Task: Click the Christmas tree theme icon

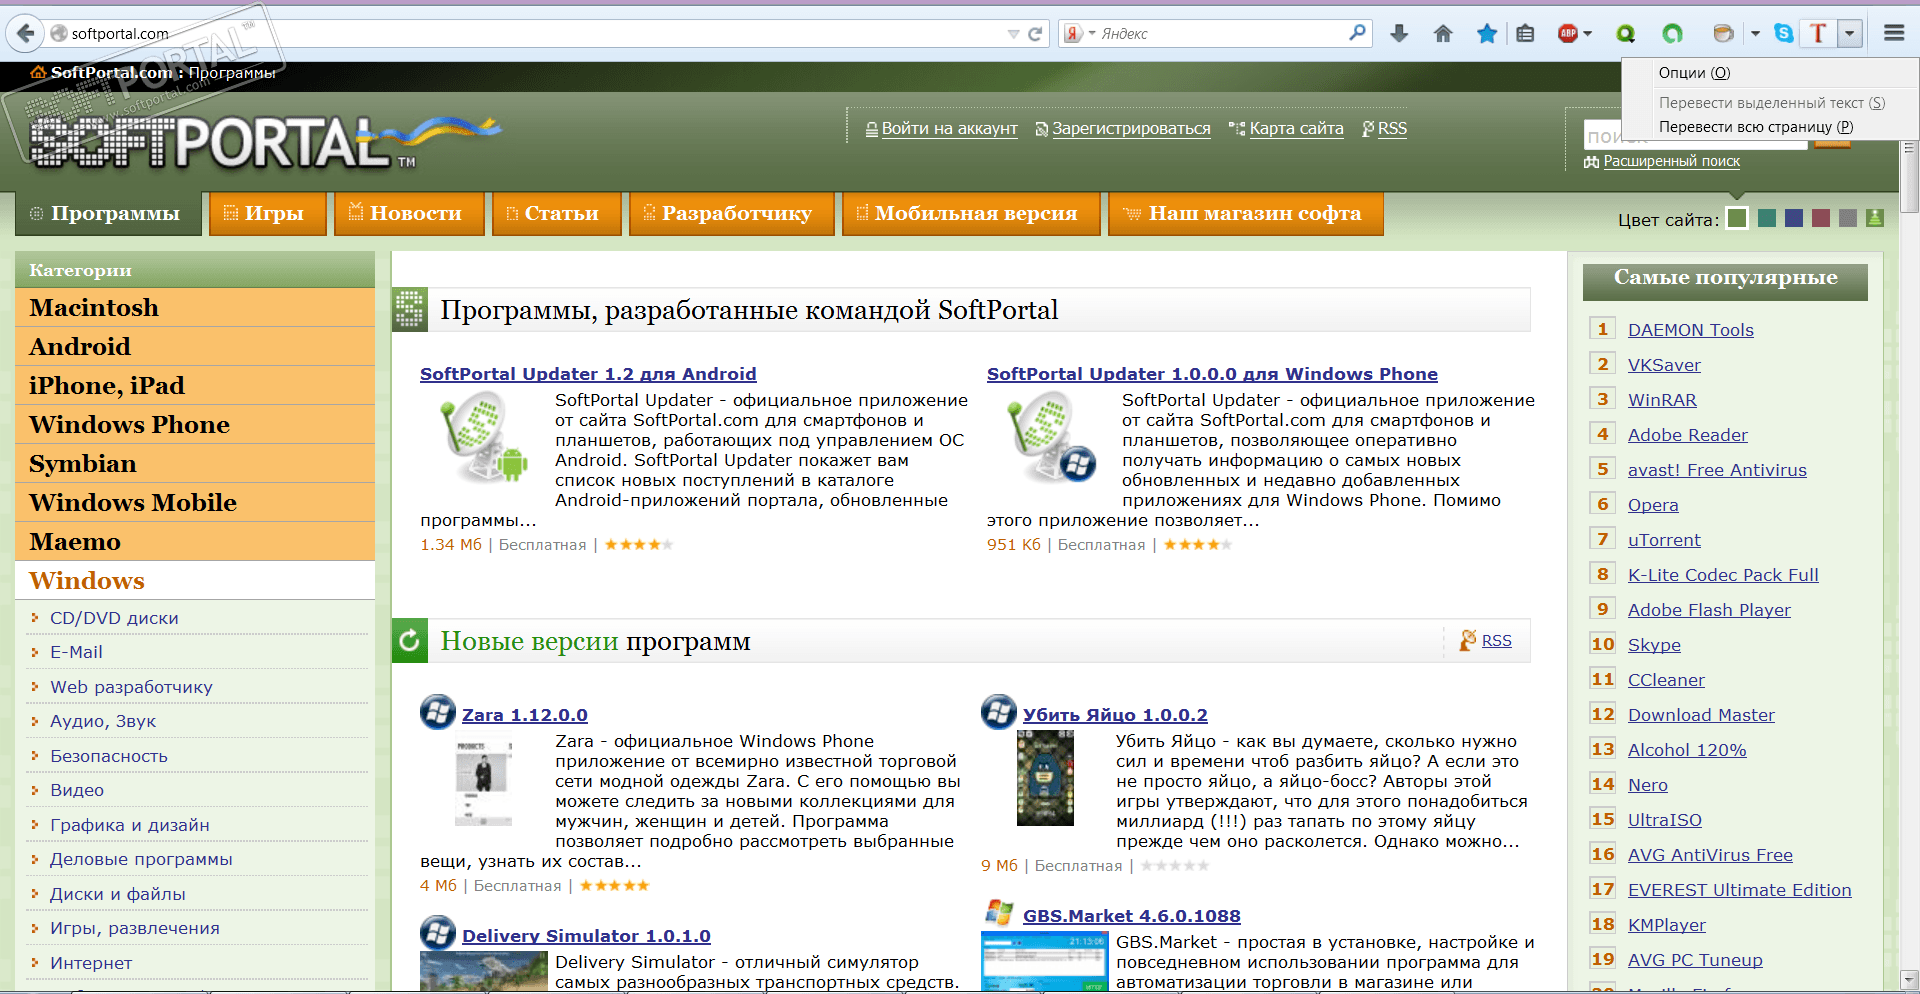Action: [x=1875, y=218]
